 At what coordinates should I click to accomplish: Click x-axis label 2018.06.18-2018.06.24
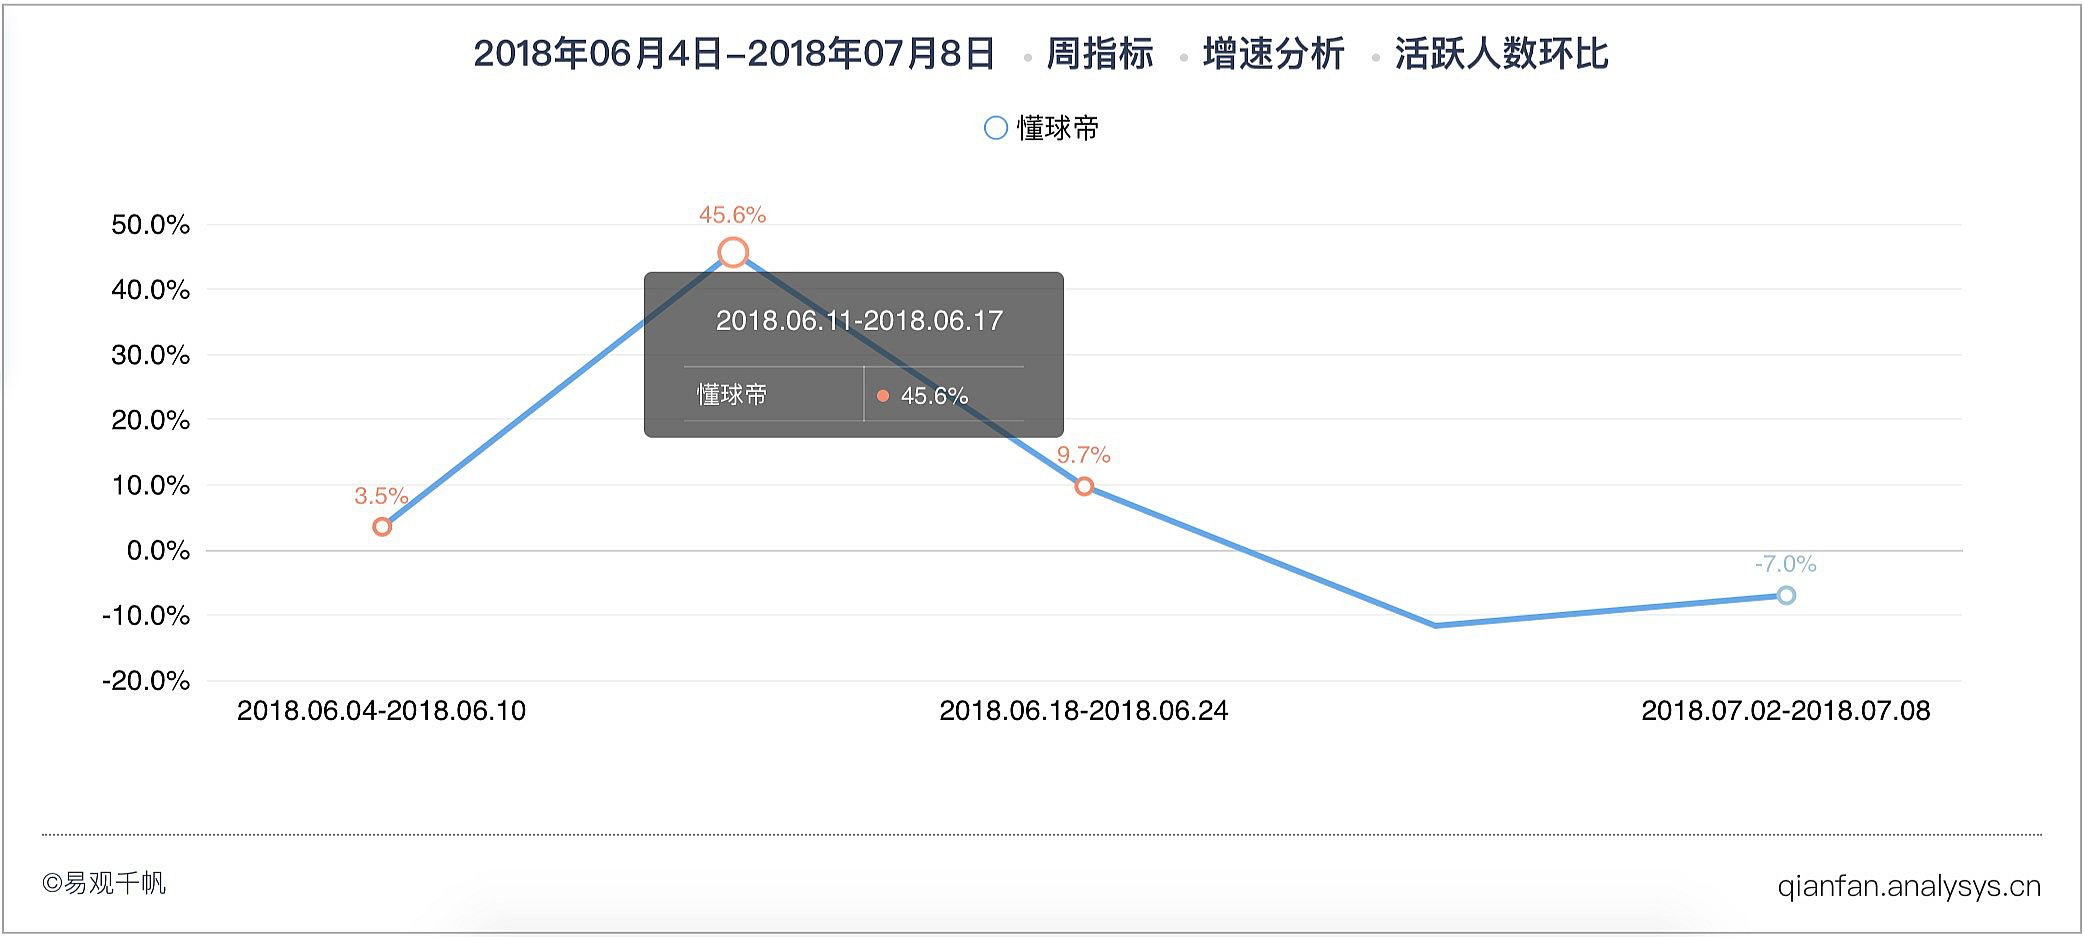[1084, 711]
